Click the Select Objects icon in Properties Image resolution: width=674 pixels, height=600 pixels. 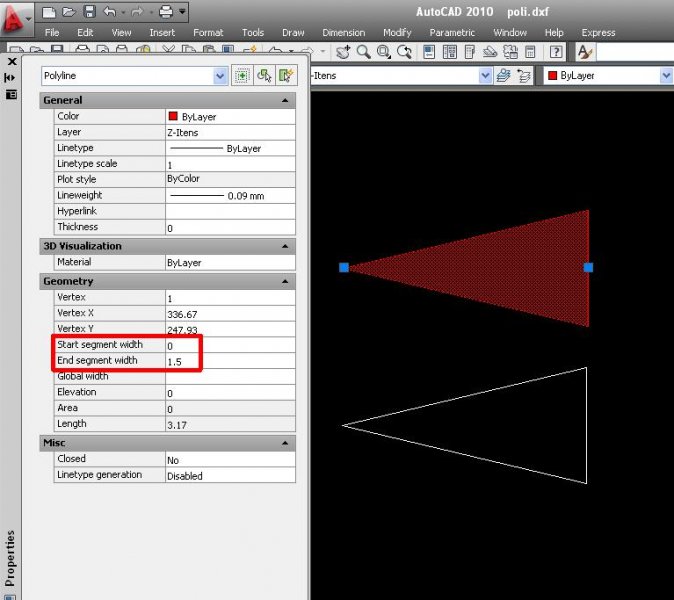point(265,75)
